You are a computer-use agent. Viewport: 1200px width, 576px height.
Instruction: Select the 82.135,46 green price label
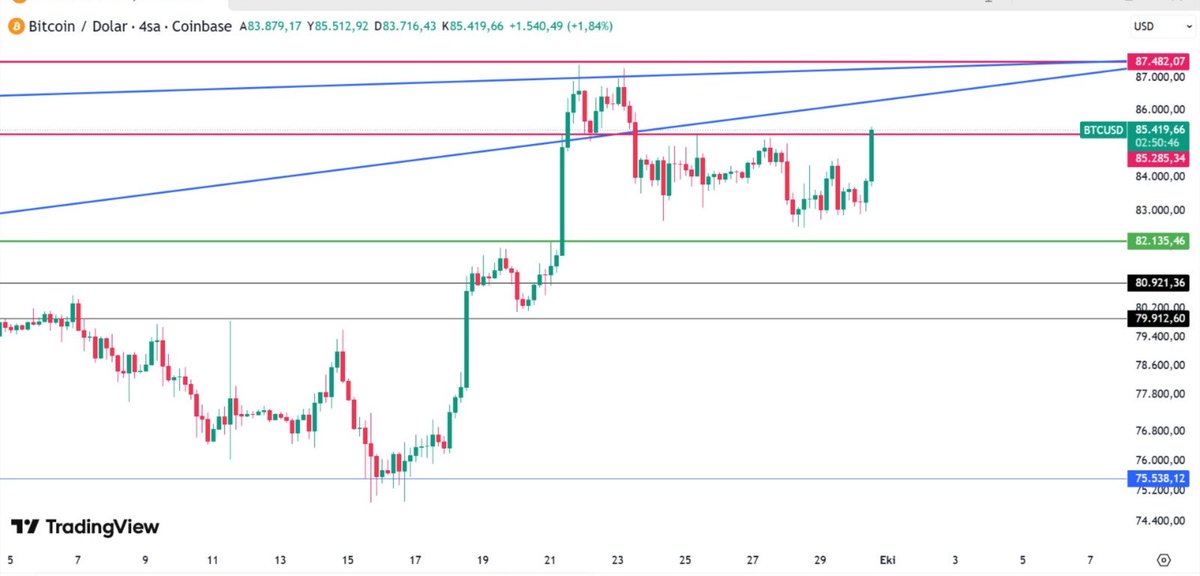tap(1159, 241)
